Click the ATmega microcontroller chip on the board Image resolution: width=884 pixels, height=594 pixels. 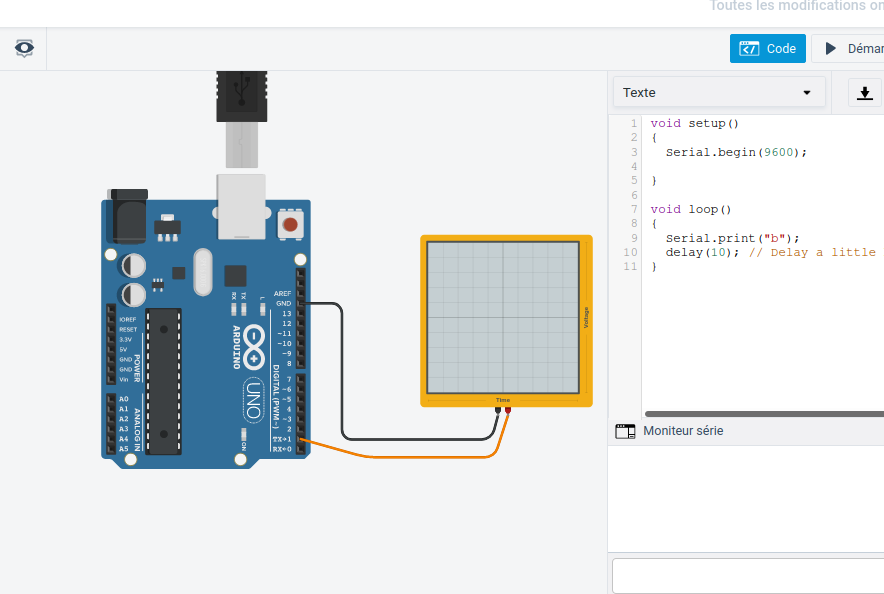(x=164, y=380)
